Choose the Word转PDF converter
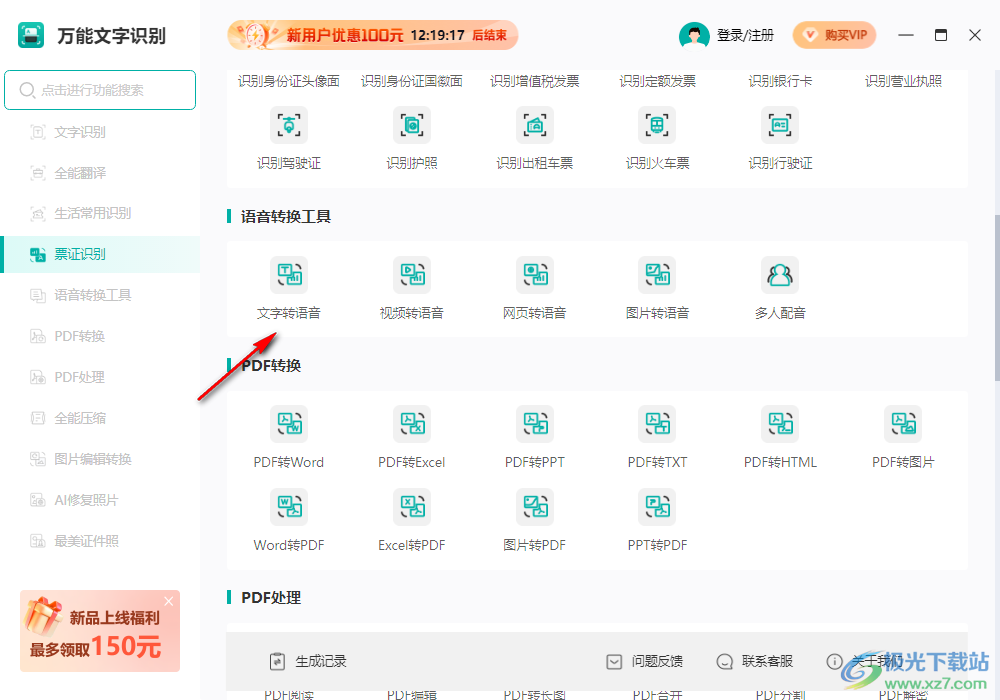 coord(289,521)
